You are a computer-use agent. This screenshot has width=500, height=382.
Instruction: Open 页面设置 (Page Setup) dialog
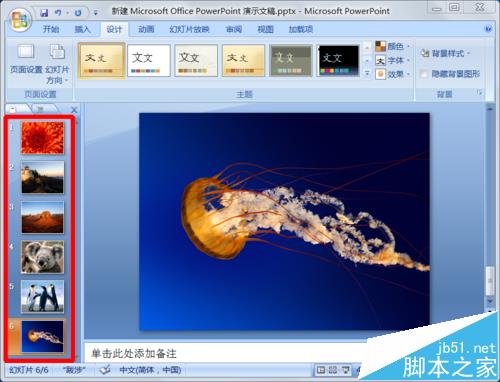click(26, 59)
